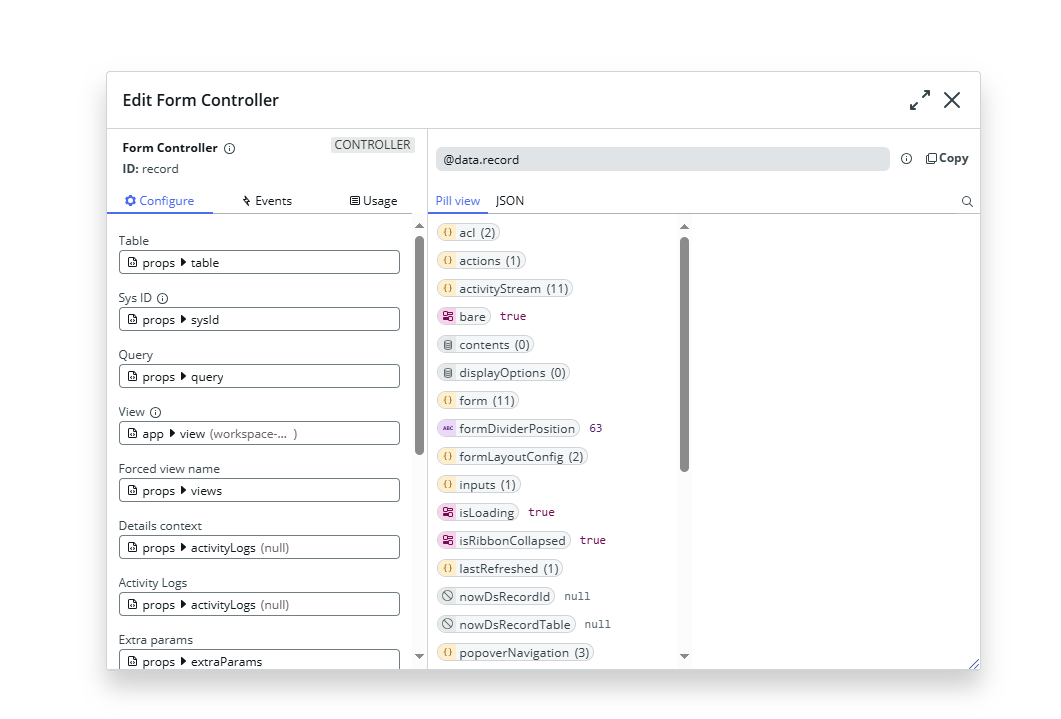
Task: Click info icon next to Form Controller
Action: click(229, 149)
